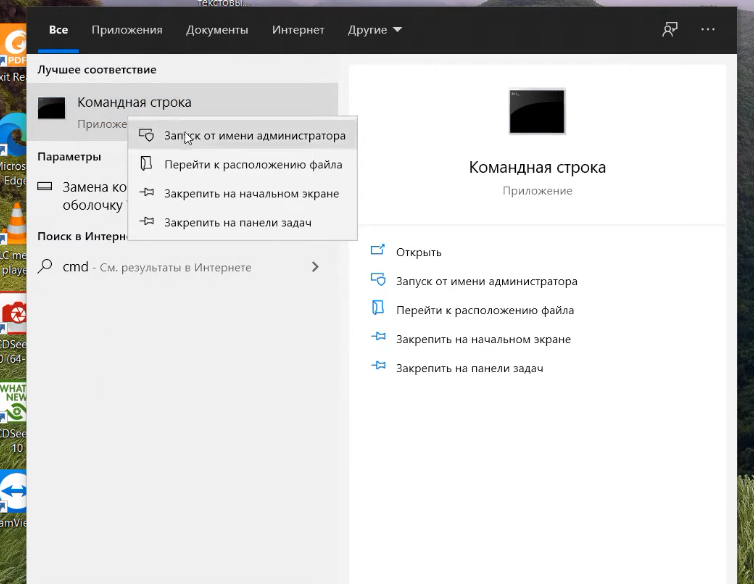Choose Запуск от имени администратора in context menu
Screen dimensions: 754x584
(254, 135)
